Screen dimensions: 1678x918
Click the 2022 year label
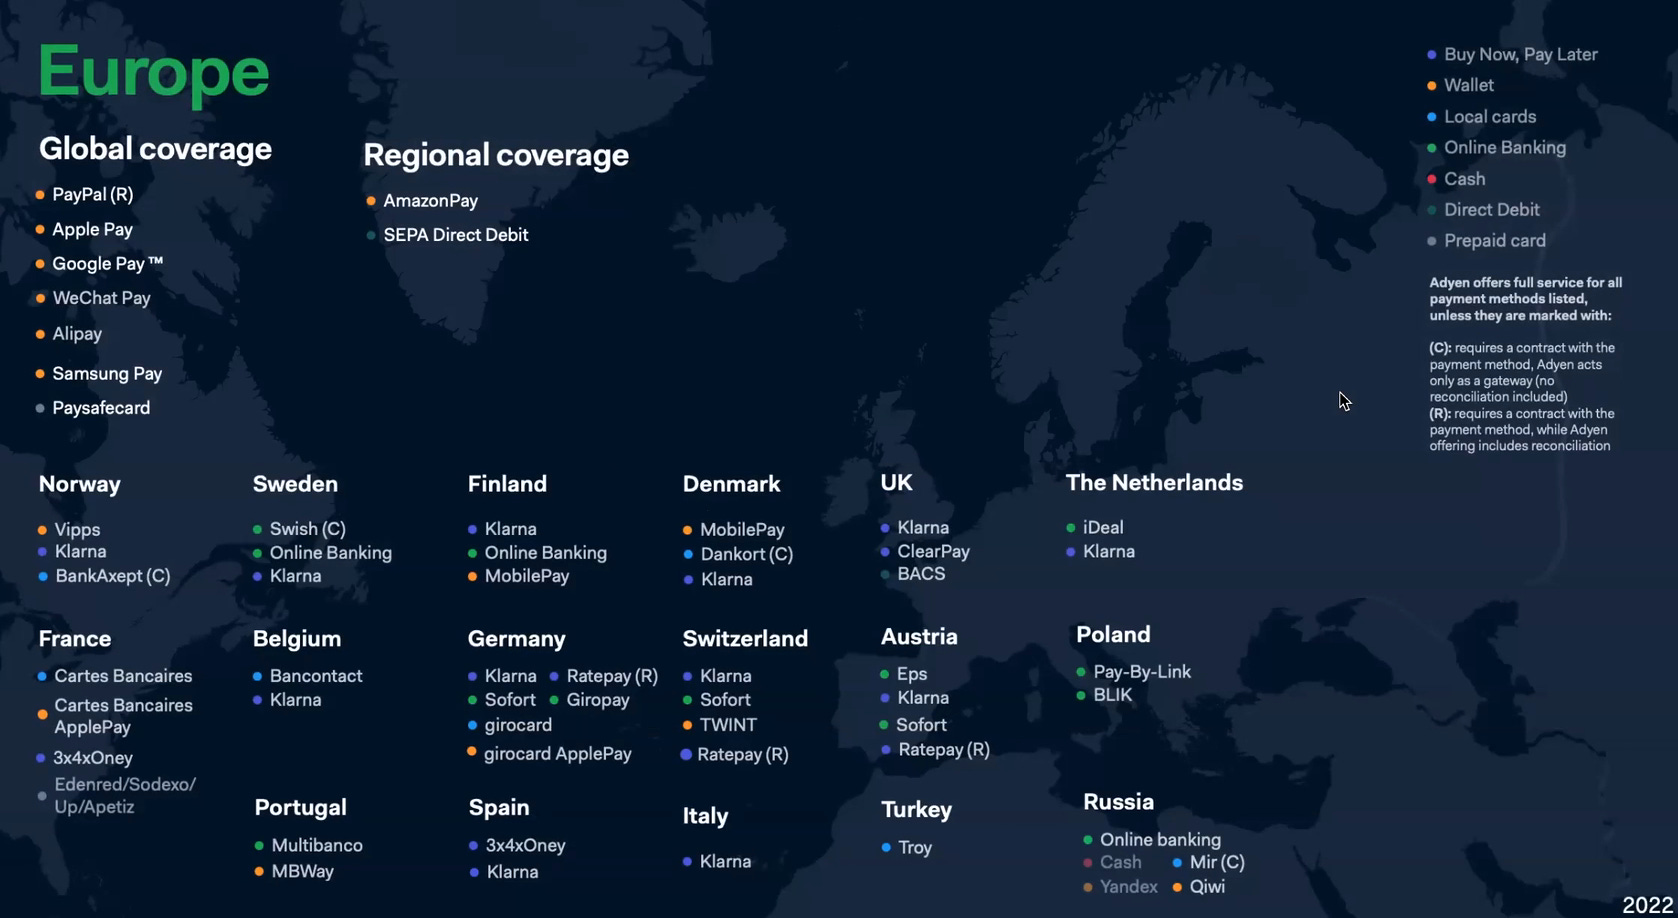coord(1647,905)
